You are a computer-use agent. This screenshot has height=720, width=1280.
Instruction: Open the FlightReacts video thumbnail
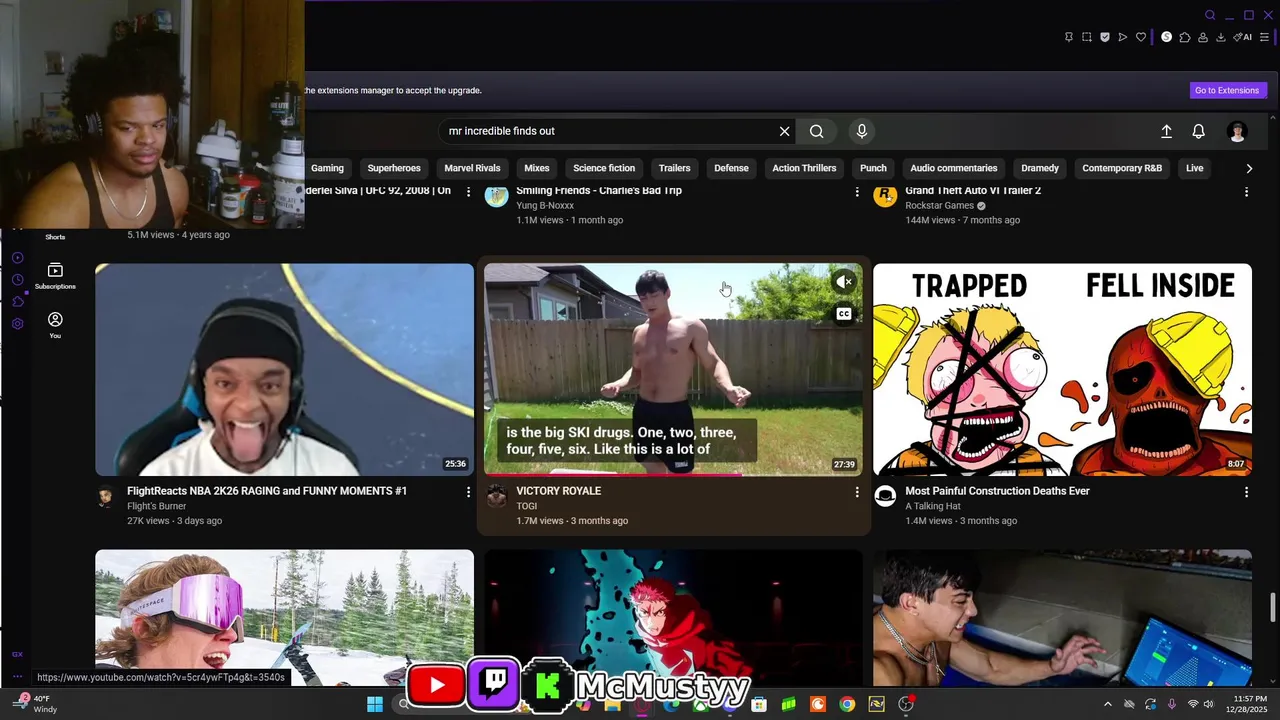point(285,370)
